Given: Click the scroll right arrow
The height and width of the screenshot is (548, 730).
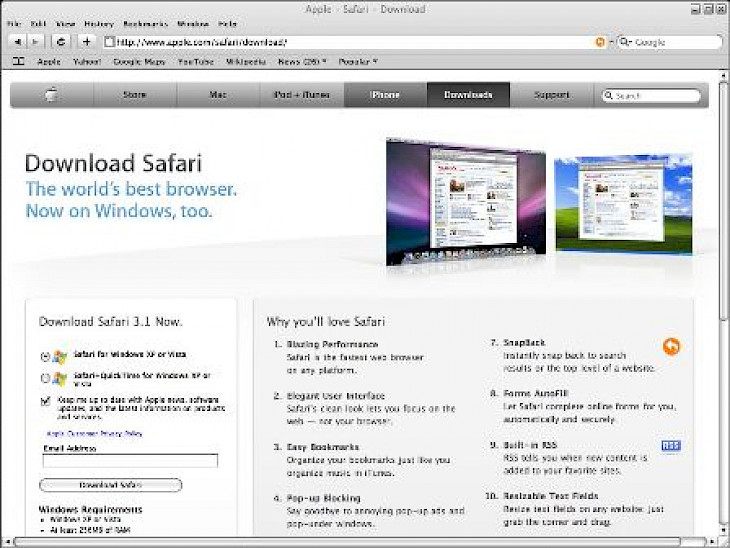Looking at the screenshot, I should point(711,542).
